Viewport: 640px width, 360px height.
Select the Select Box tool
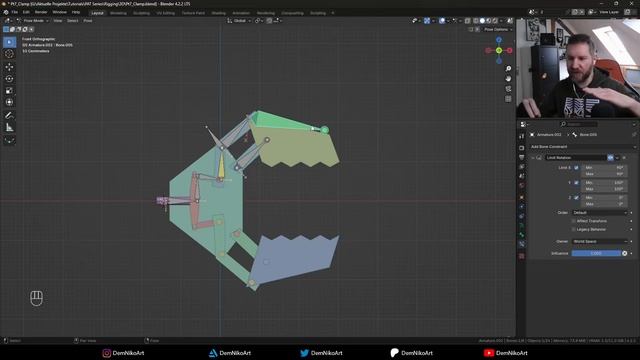tap(9, 42)
